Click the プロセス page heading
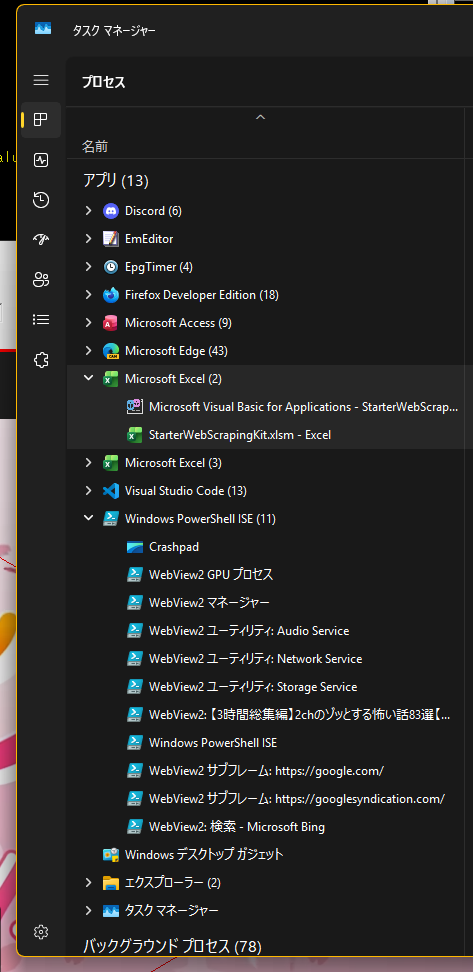This screenshot has height=972, width=473. point(104,82)
